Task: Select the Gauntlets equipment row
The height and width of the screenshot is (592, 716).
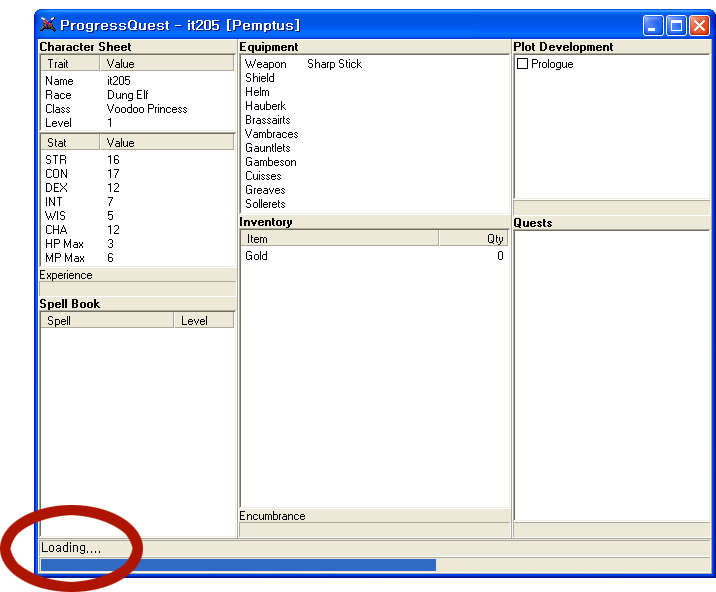Action: coord(374,148)
